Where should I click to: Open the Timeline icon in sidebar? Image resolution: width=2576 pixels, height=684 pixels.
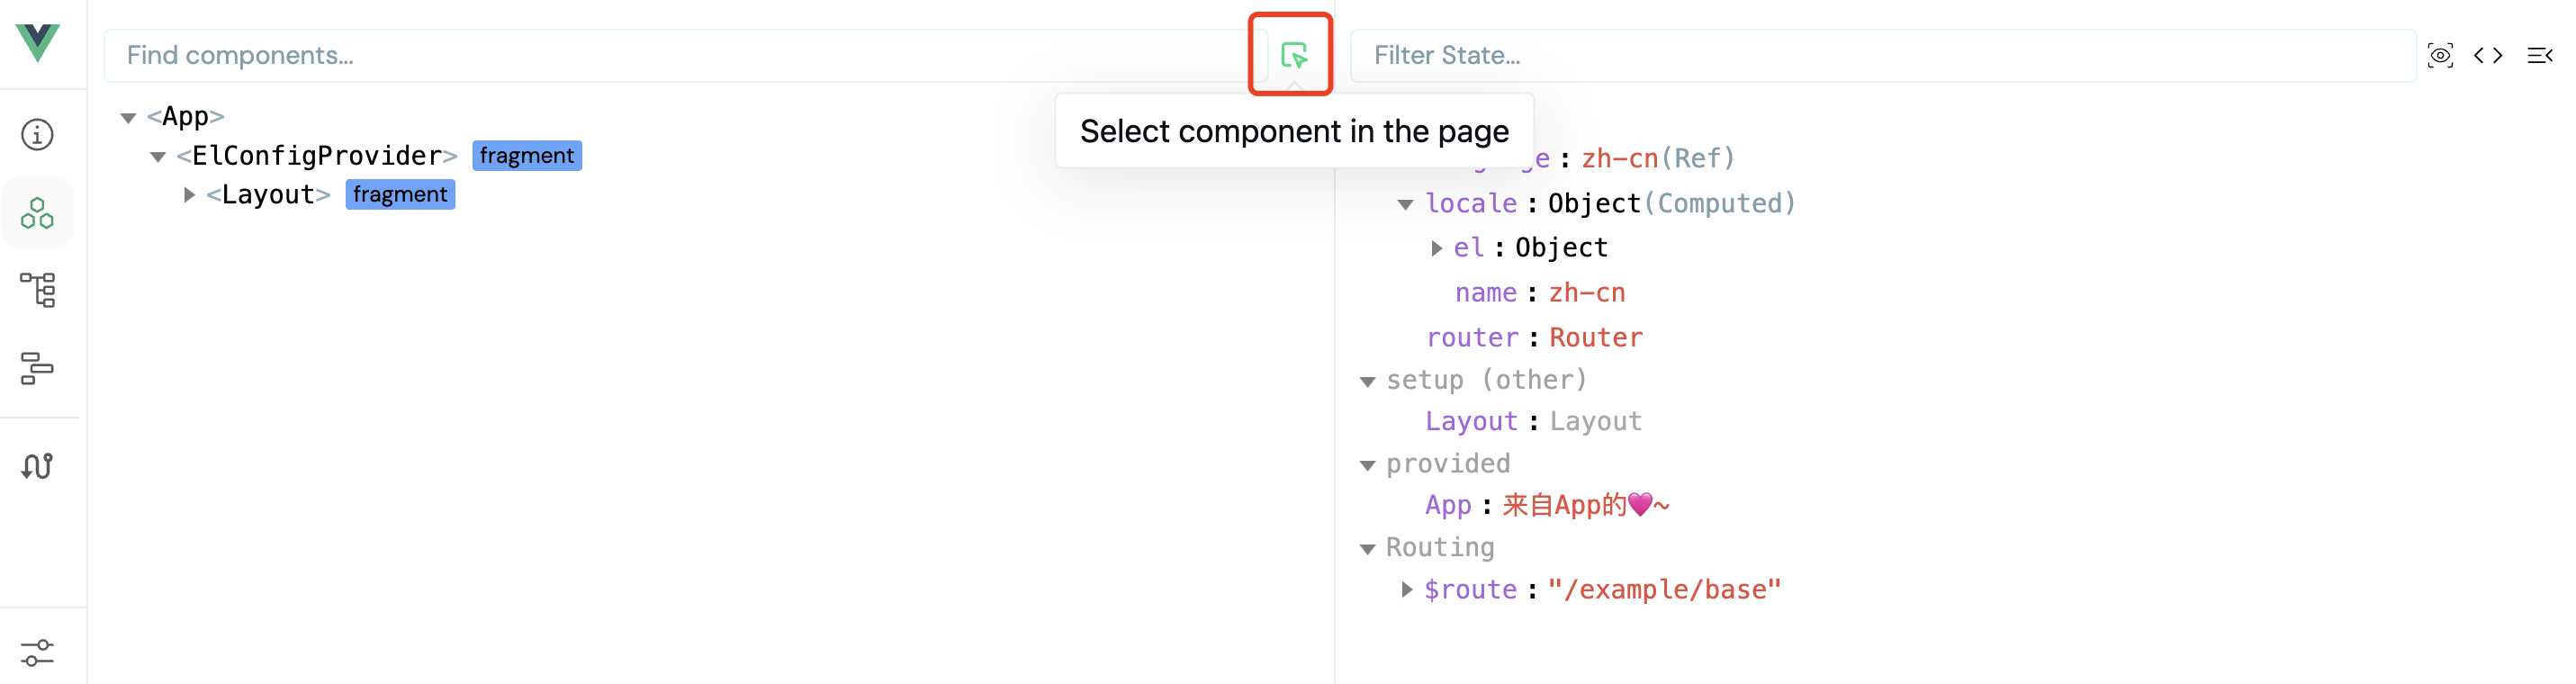point(38,368)
